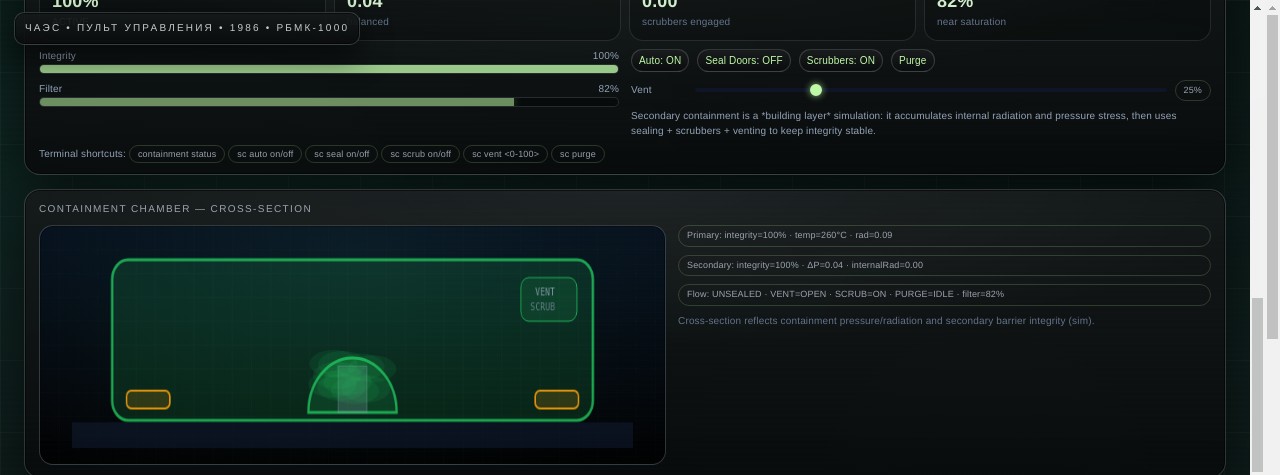
Task: Toggle the Auto: ON button
Action: [660, 61]
